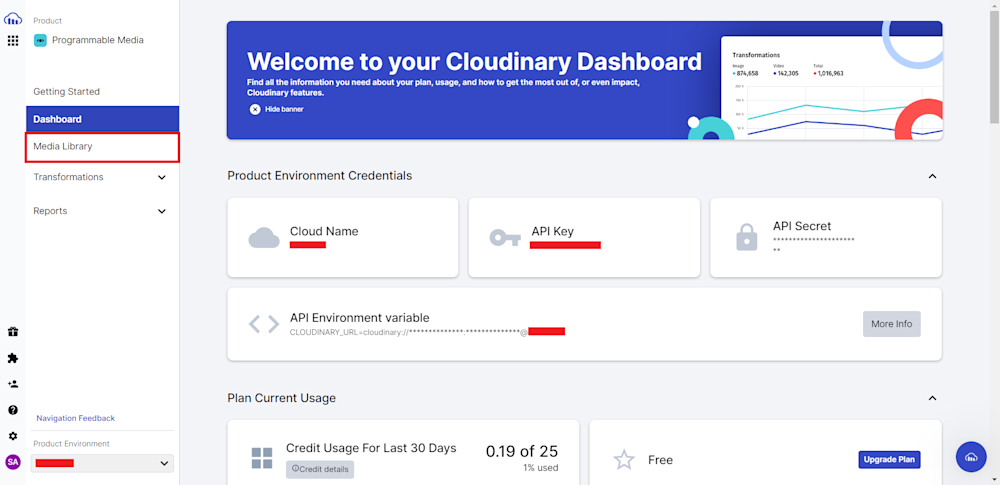Open the gift icon in sidebar
This screenshot has width=1000, height=485.
pyautogui.click(x=13, y=332)
